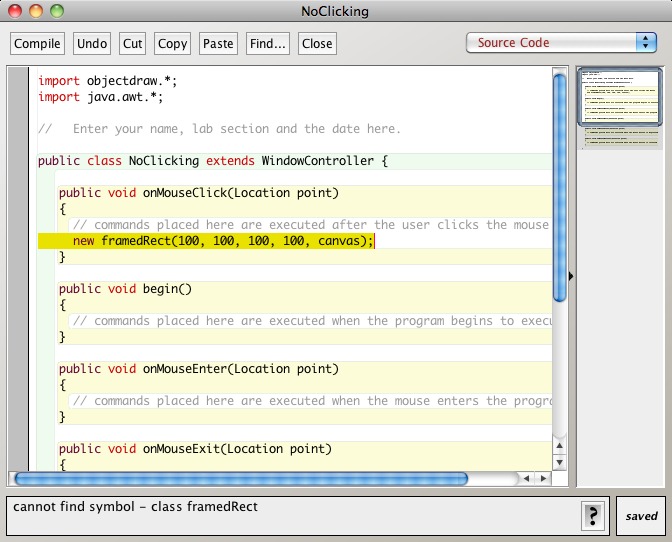This screenshot has width=672, height=542.
Task: Click the Paste toolbar button
Action: click(218, 44)
